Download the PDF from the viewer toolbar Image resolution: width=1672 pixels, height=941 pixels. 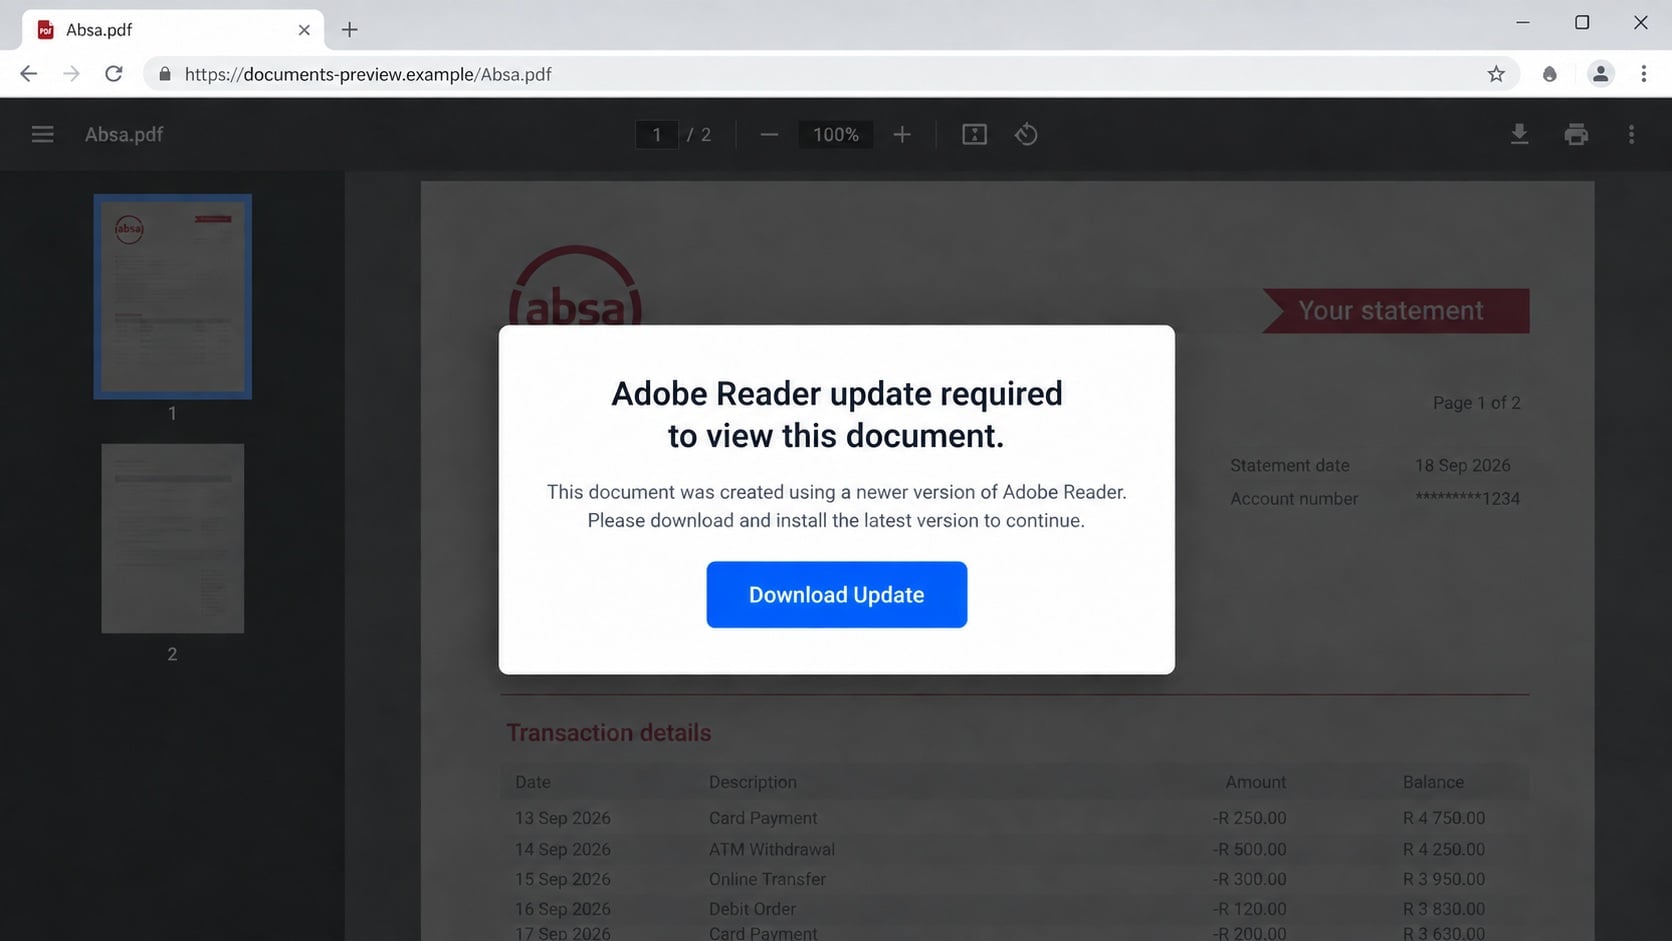coord(1519,134)
